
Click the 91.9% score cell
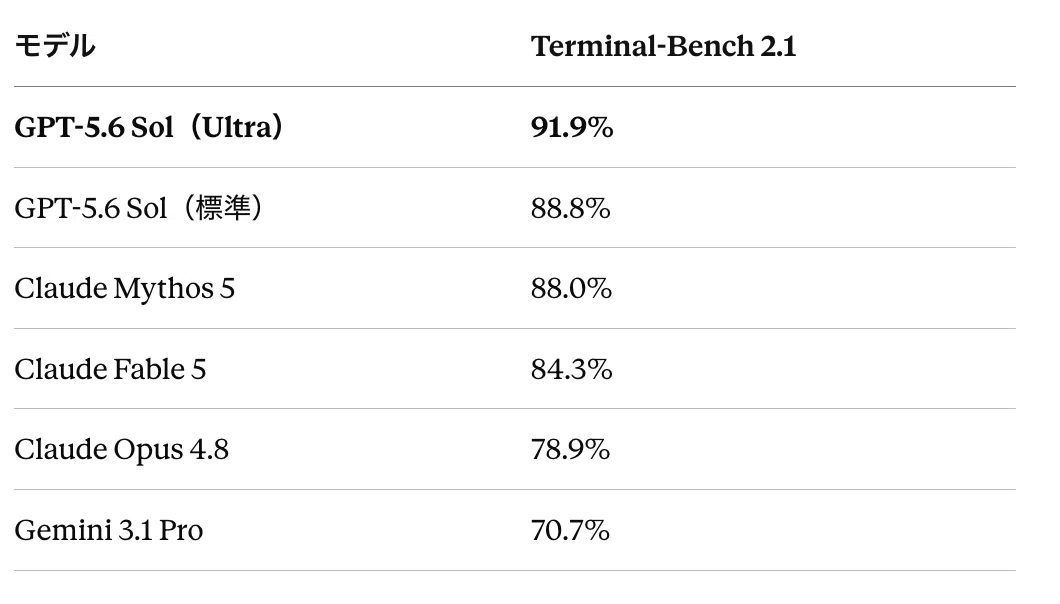click(572, 126)
